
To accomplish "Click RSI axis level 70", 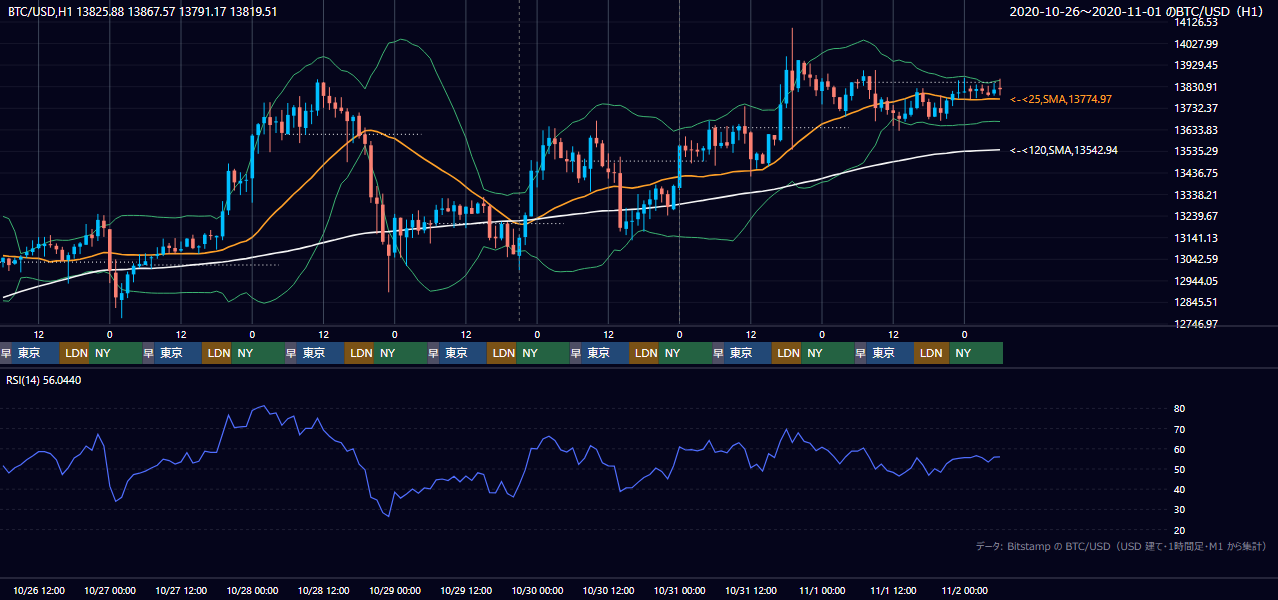I will [1179, 429].
